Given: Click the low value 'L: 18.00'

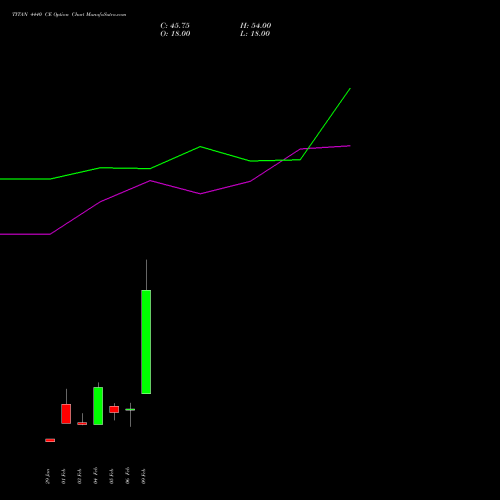Looking at the screenshot, I should pos(255,34).
